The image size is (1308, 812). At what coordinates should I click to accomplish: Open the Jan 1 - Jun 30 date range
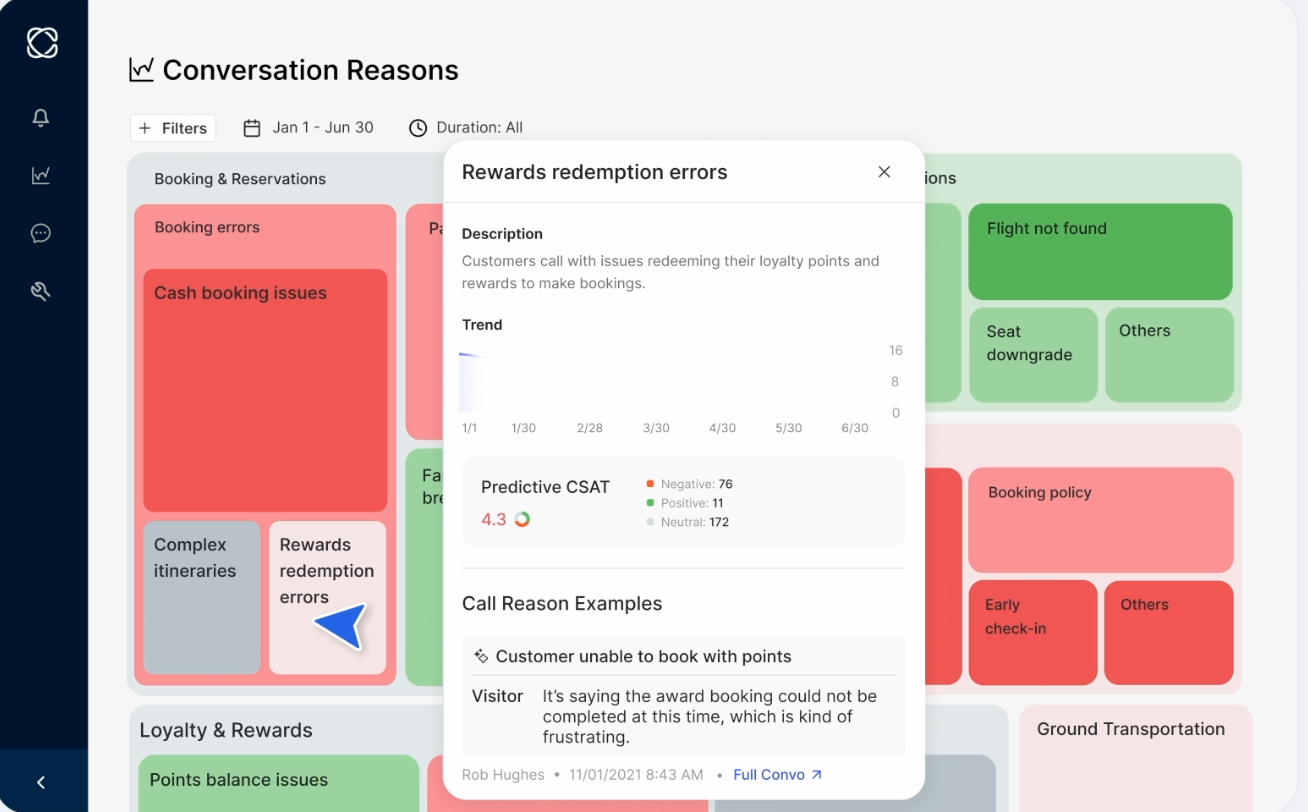309,128
